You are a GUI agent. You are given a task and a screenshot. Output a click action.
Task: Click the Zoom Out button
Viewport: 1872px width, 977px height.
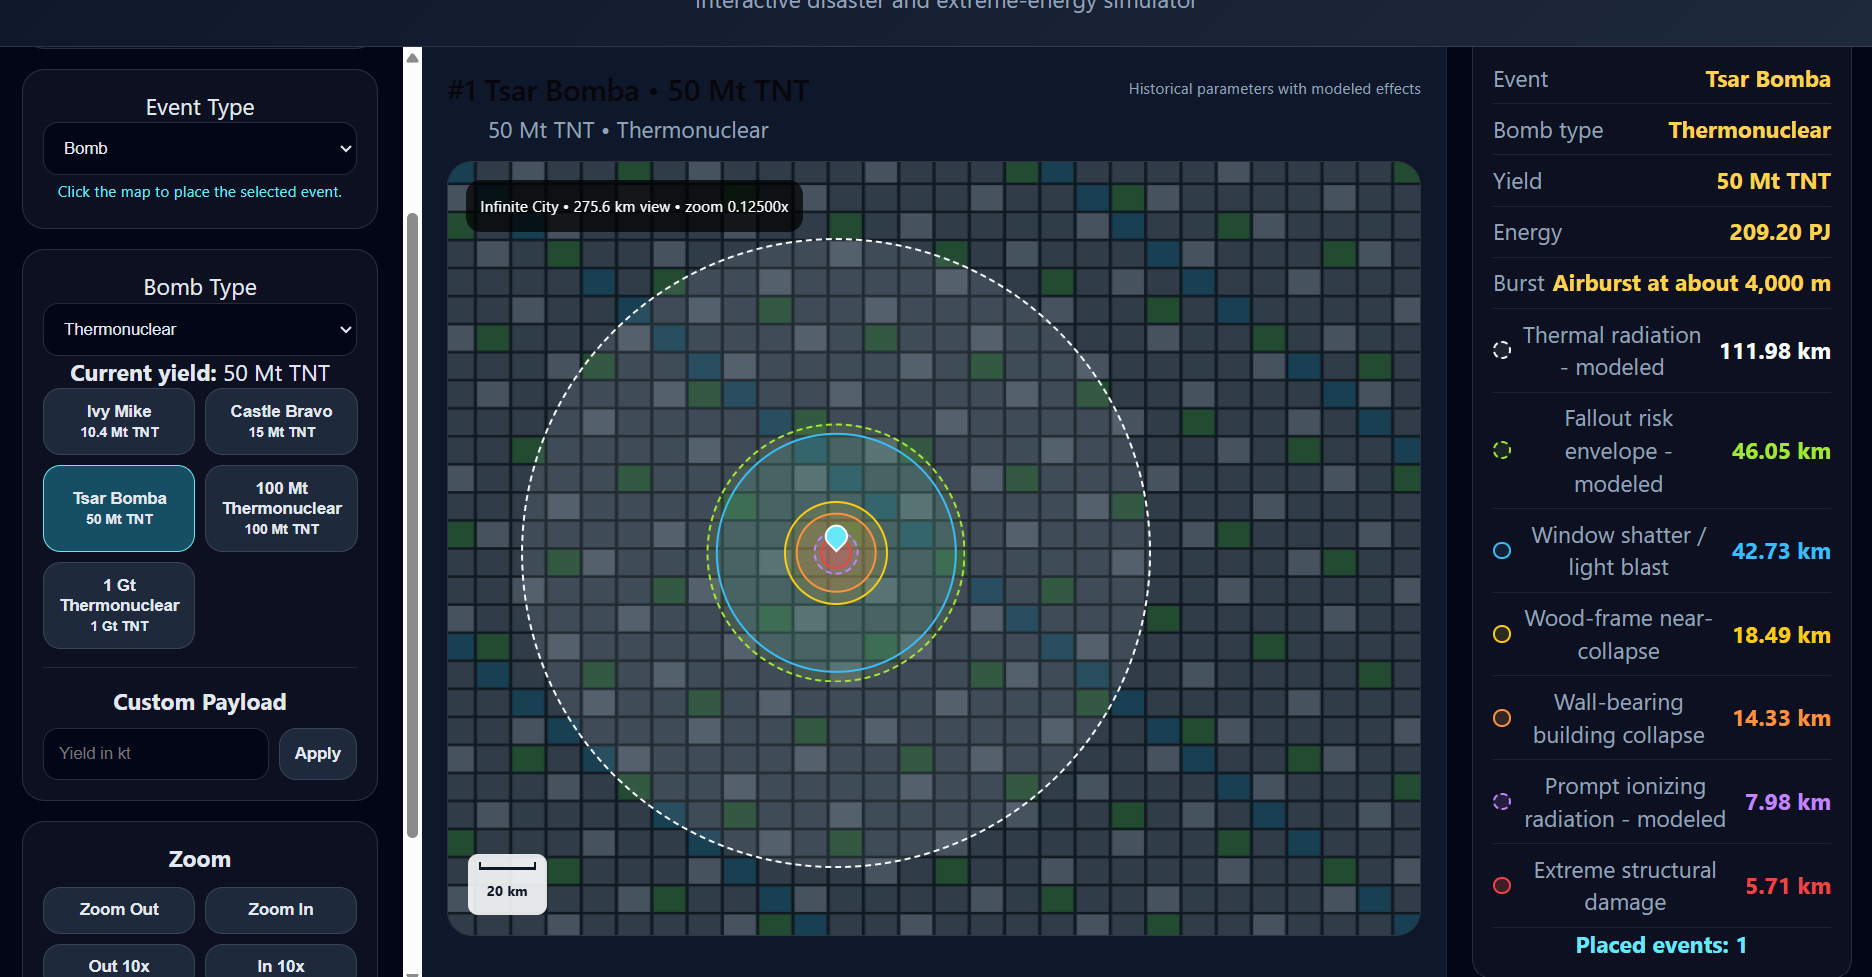tap(119, 909)
